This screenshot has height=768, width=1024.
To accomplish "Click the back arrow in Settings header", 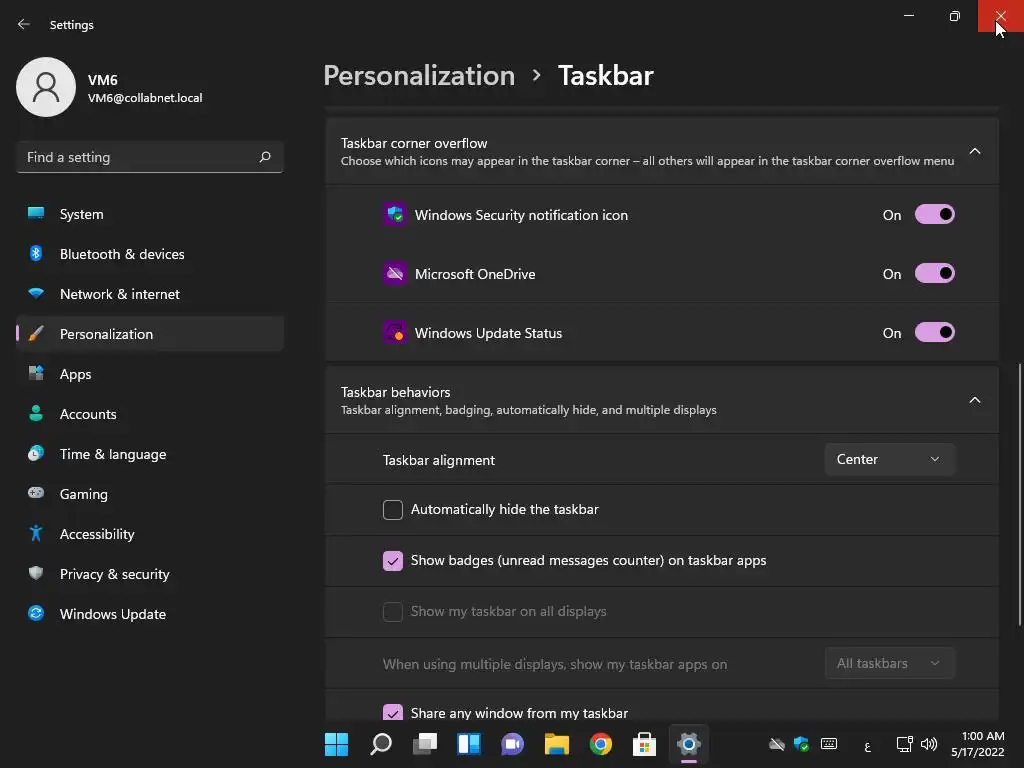I will pos(24,24).
